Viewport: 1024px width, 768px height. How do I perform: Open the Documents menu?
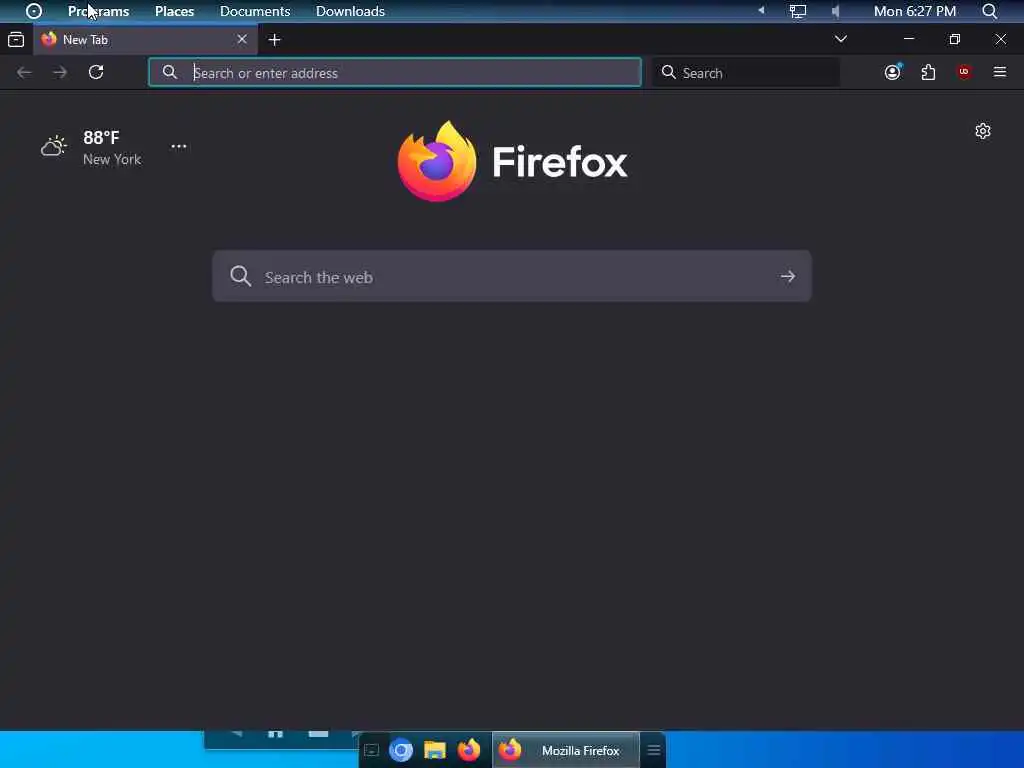255,11
